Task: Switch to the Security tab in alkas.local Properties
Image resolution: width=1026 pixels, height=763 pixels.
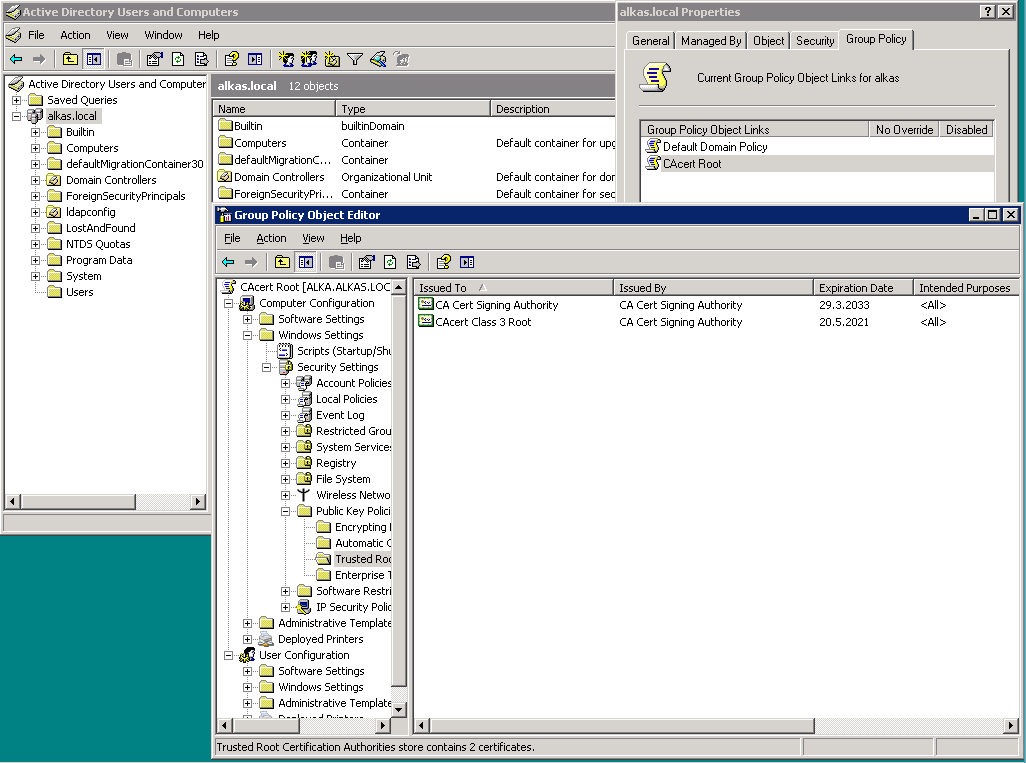Action: (815, 41)
